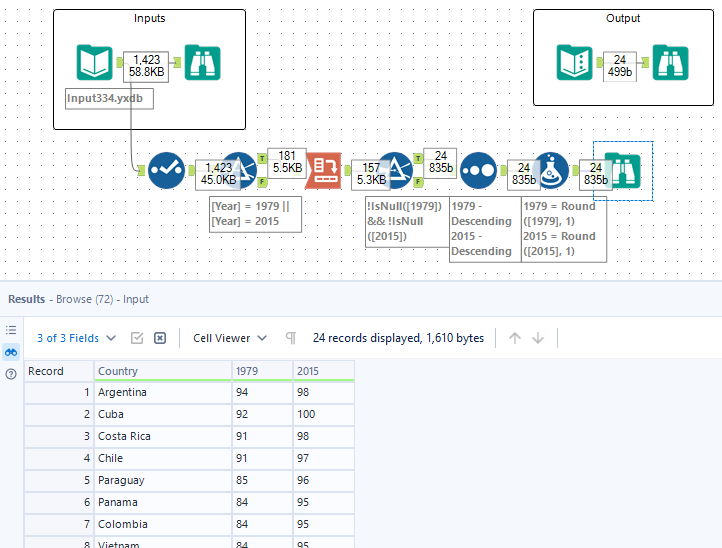Viewport: 722px width, 548px height.
Task: Select the Sort tool with three dots
Action: (478, 170)
